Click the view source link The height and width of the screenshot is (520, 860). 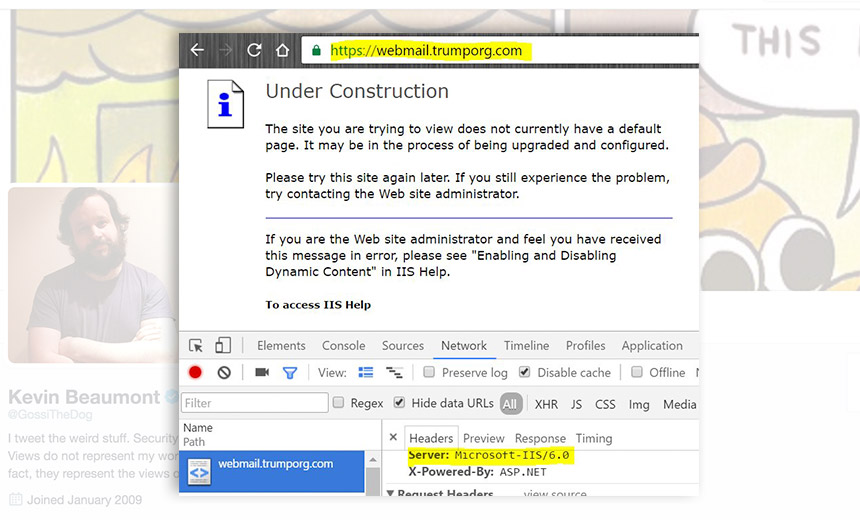[555, 493]
